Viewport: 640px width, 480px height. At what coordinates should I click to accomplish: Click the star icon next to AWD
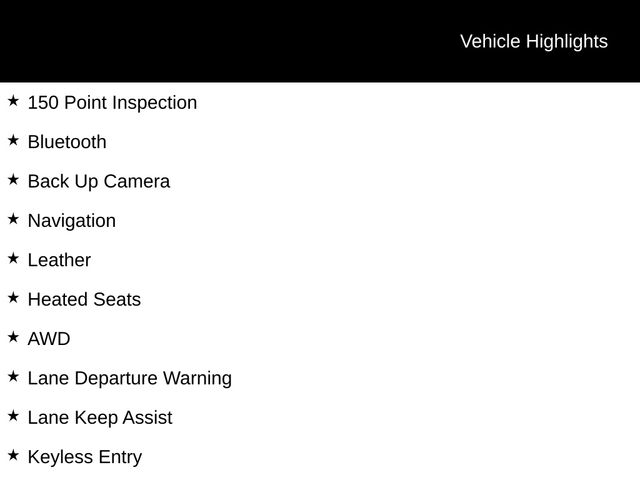(x=13, y=337)
